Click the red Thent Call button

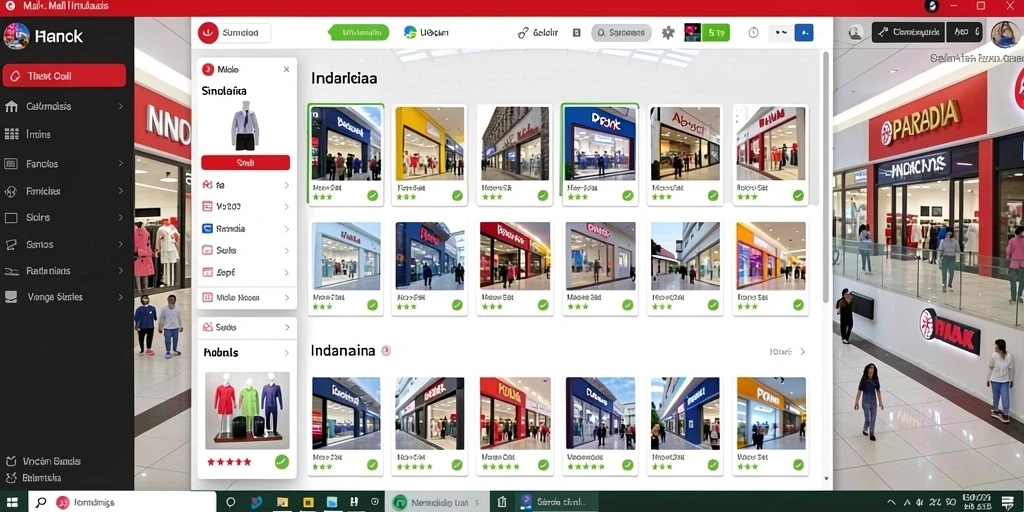tap(64, 76)
